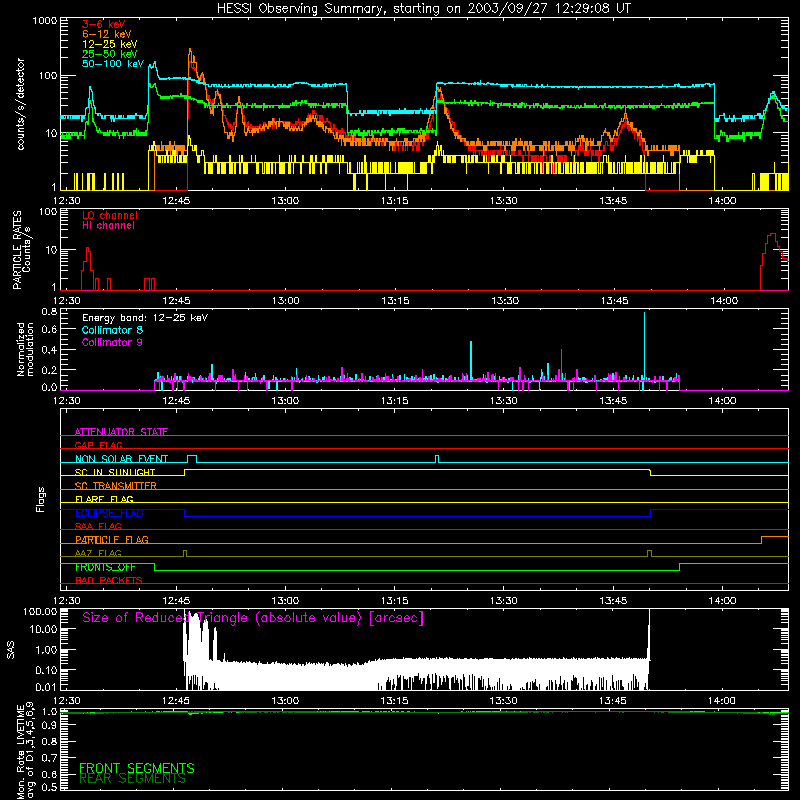Viewport: 800px width, 800px height.
Task: Click the REAR SEGMENTS legend label
Action: (x=132, y=779)
